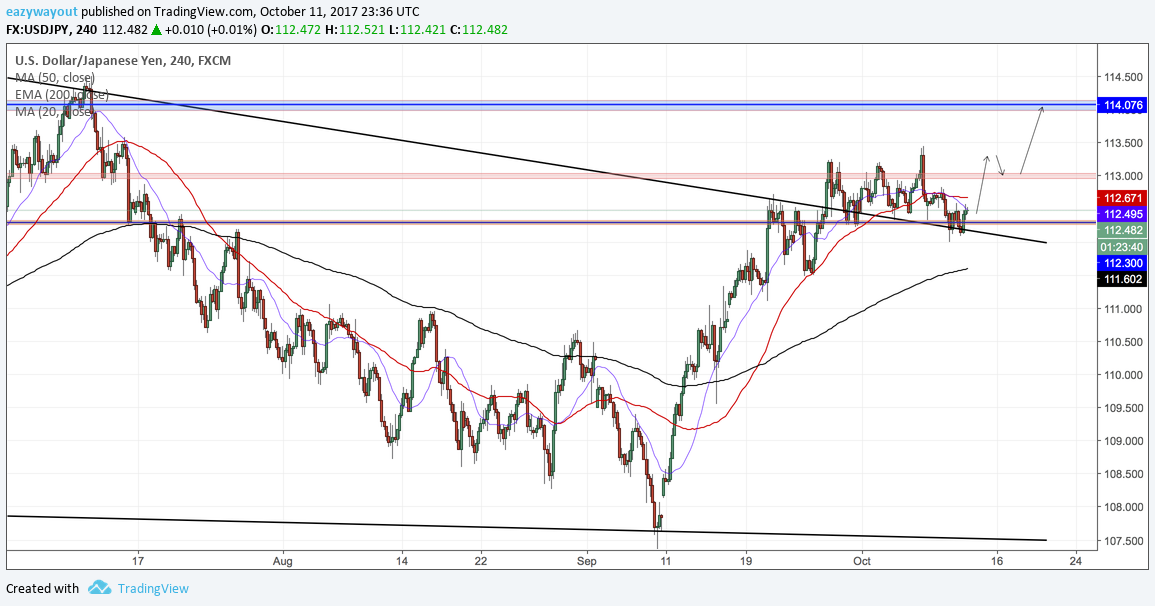Click the MA (20, close) indicator label
Viewport: 1155px width, 606px height.
pyautogui.click(x=55, y=112)
